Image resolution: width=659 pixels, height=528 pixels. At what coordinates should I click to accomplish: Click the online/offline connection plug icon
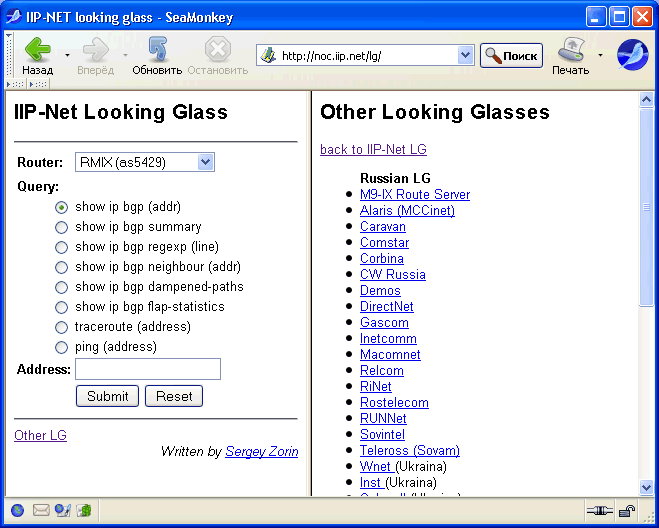click(x=600, y=511)
